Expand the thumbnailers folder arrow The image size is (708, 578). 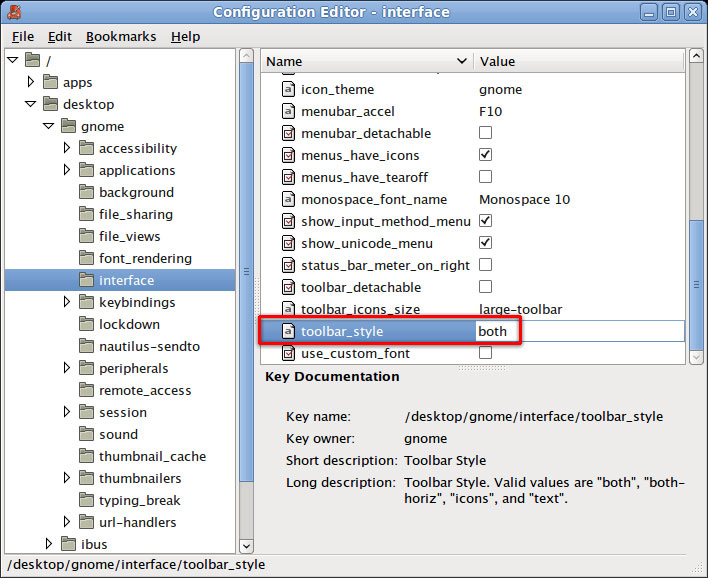[x=67, y=478]
